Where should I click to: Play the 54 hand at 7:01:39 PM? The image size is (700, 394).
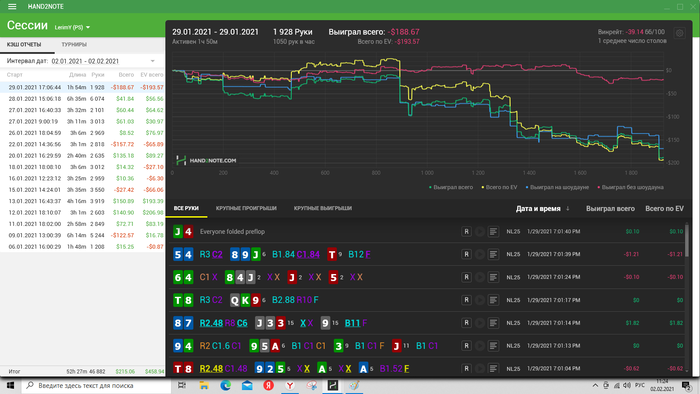coord(479,254)
